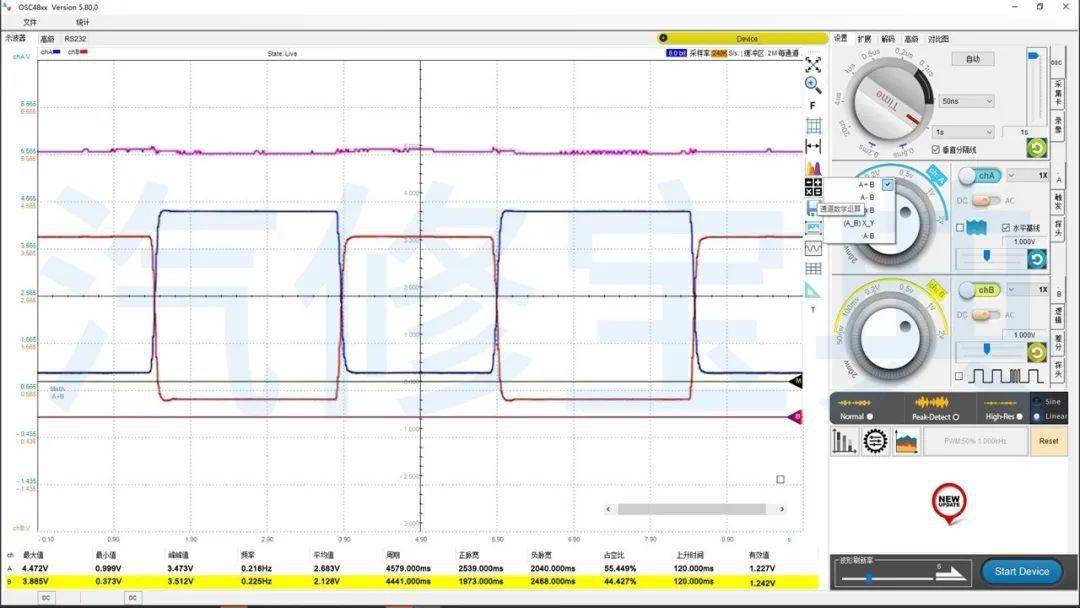Toggle the chA channel switch
The image size is (1080, 608).
point(979,176)
